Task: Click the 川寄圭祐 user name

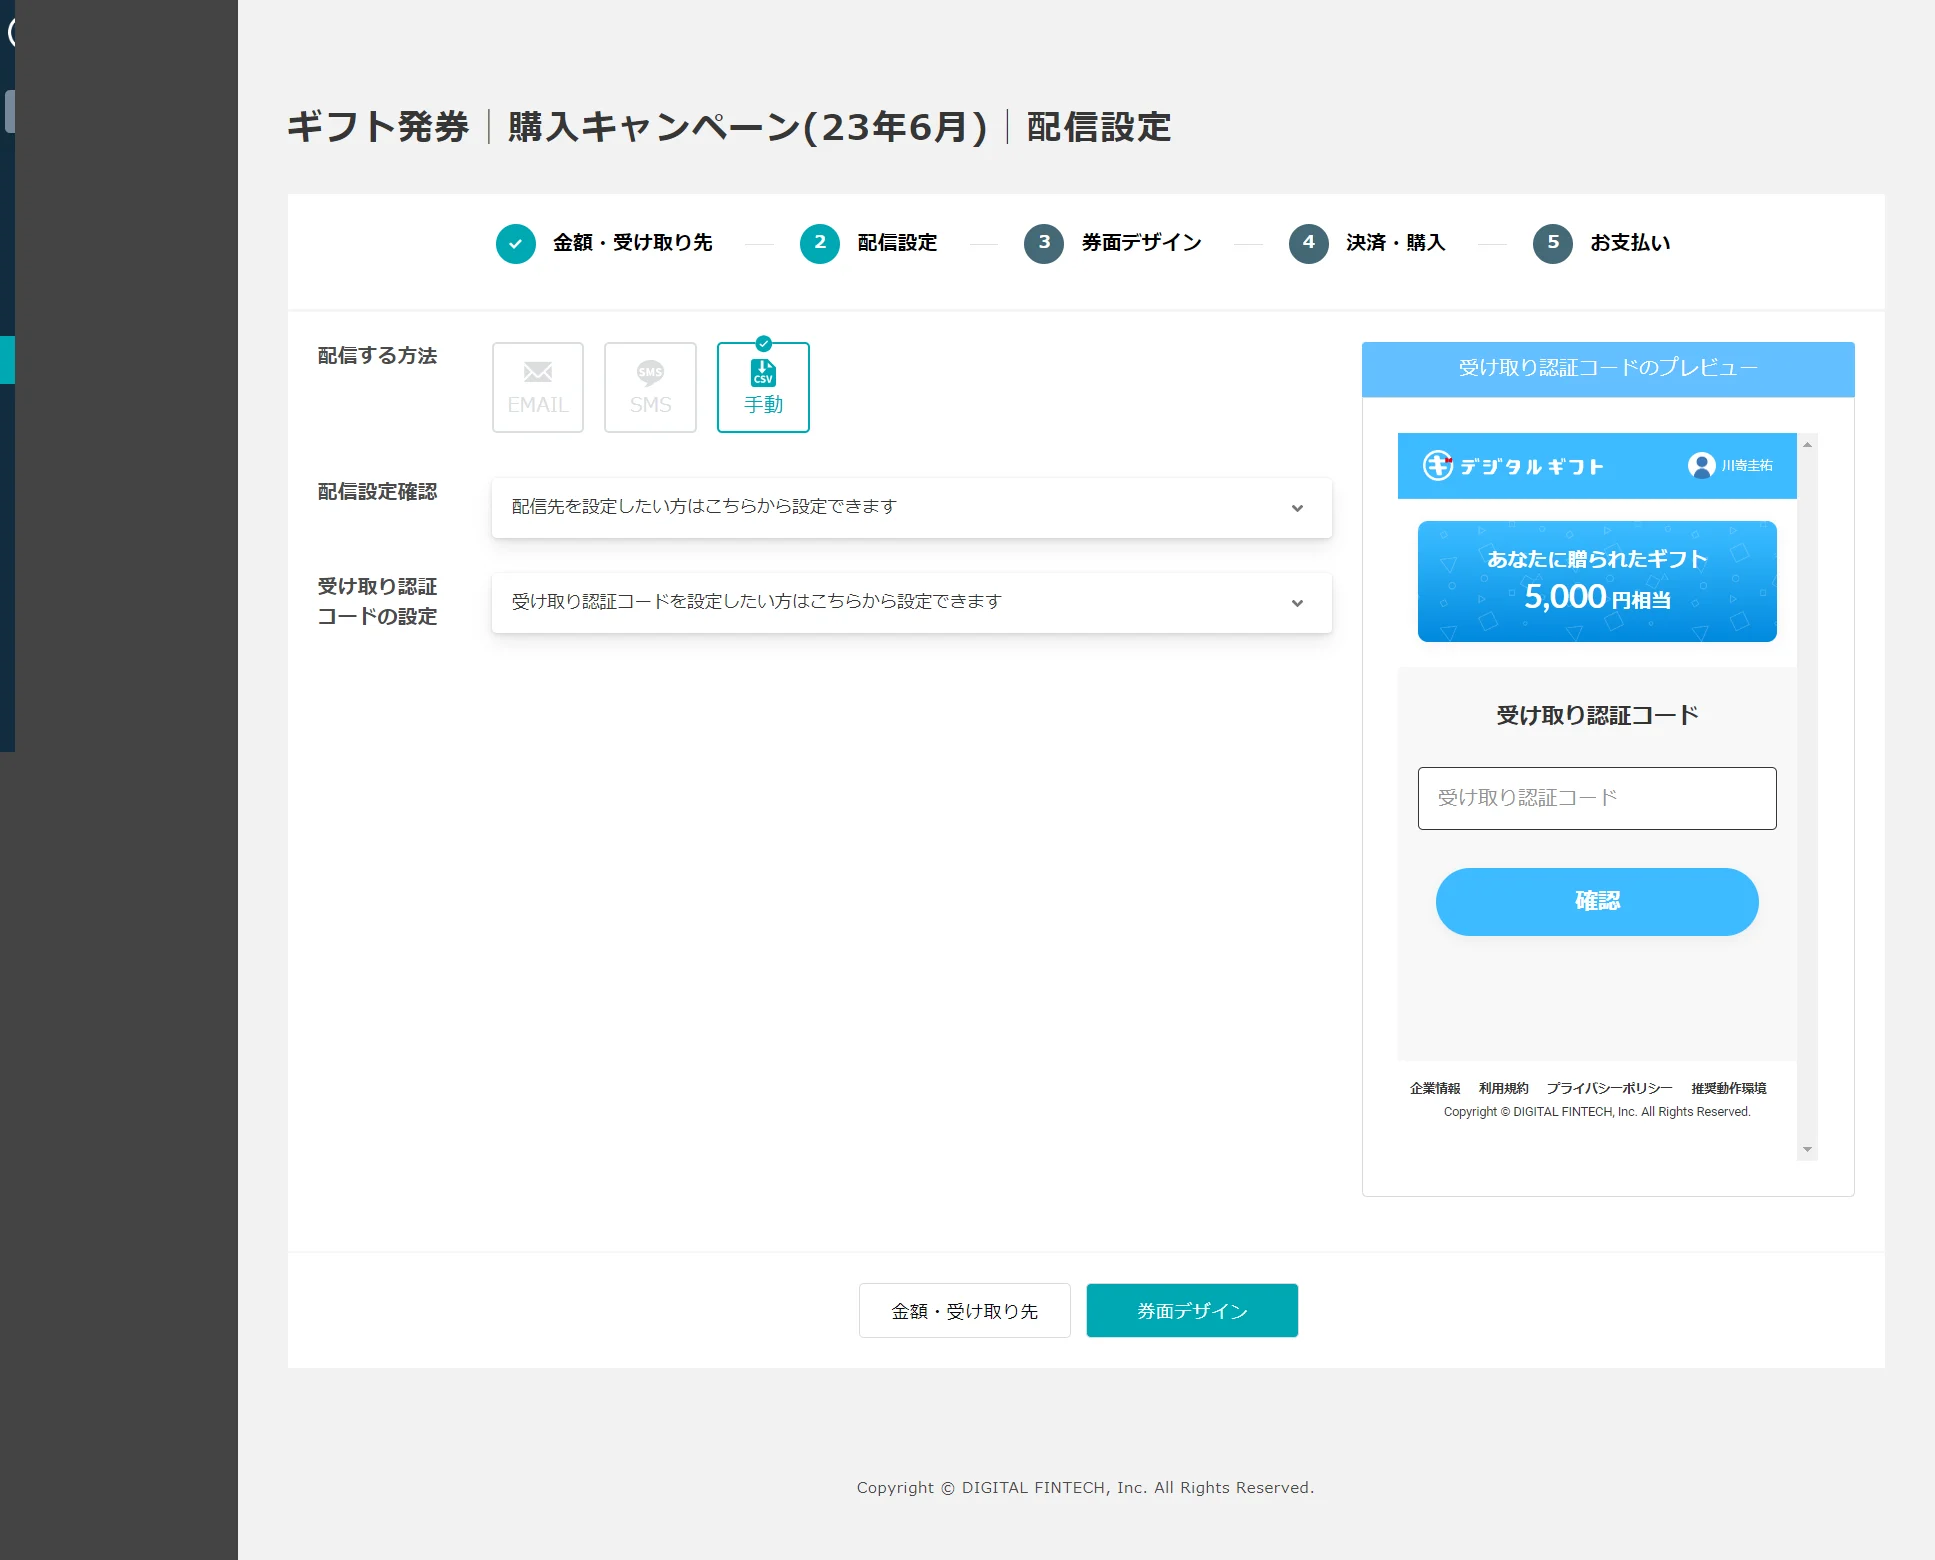Action: (x=1747, y=466)
